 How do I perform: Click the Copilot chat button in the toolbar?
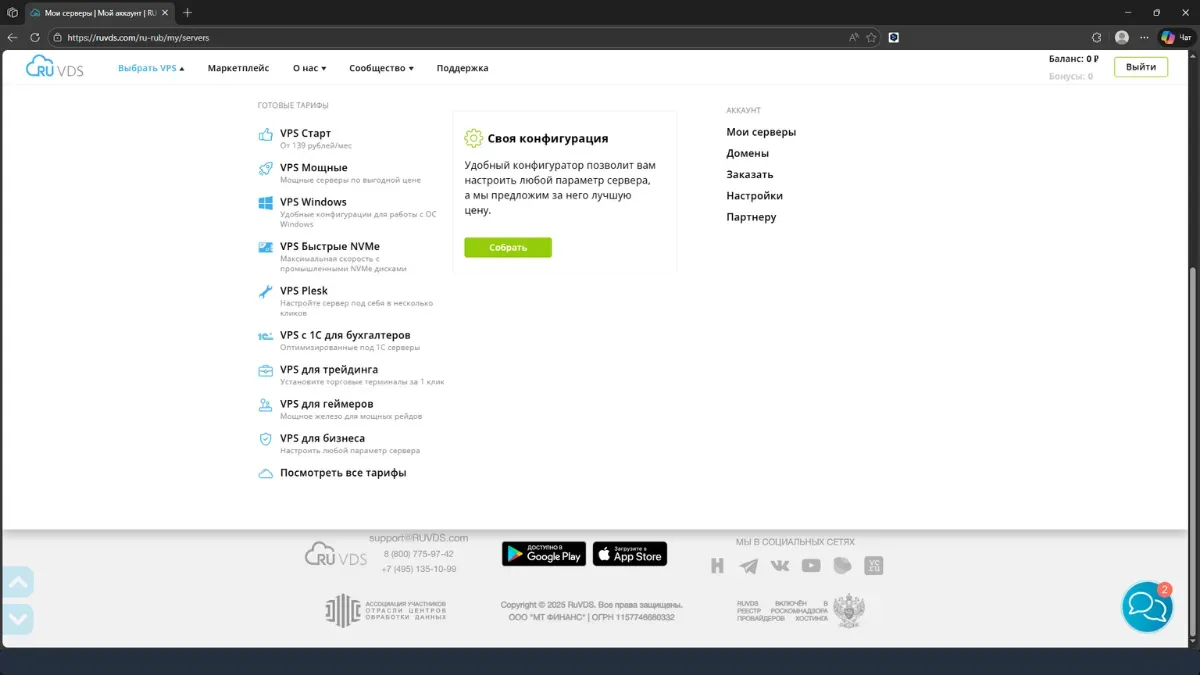click(1177, 37)
